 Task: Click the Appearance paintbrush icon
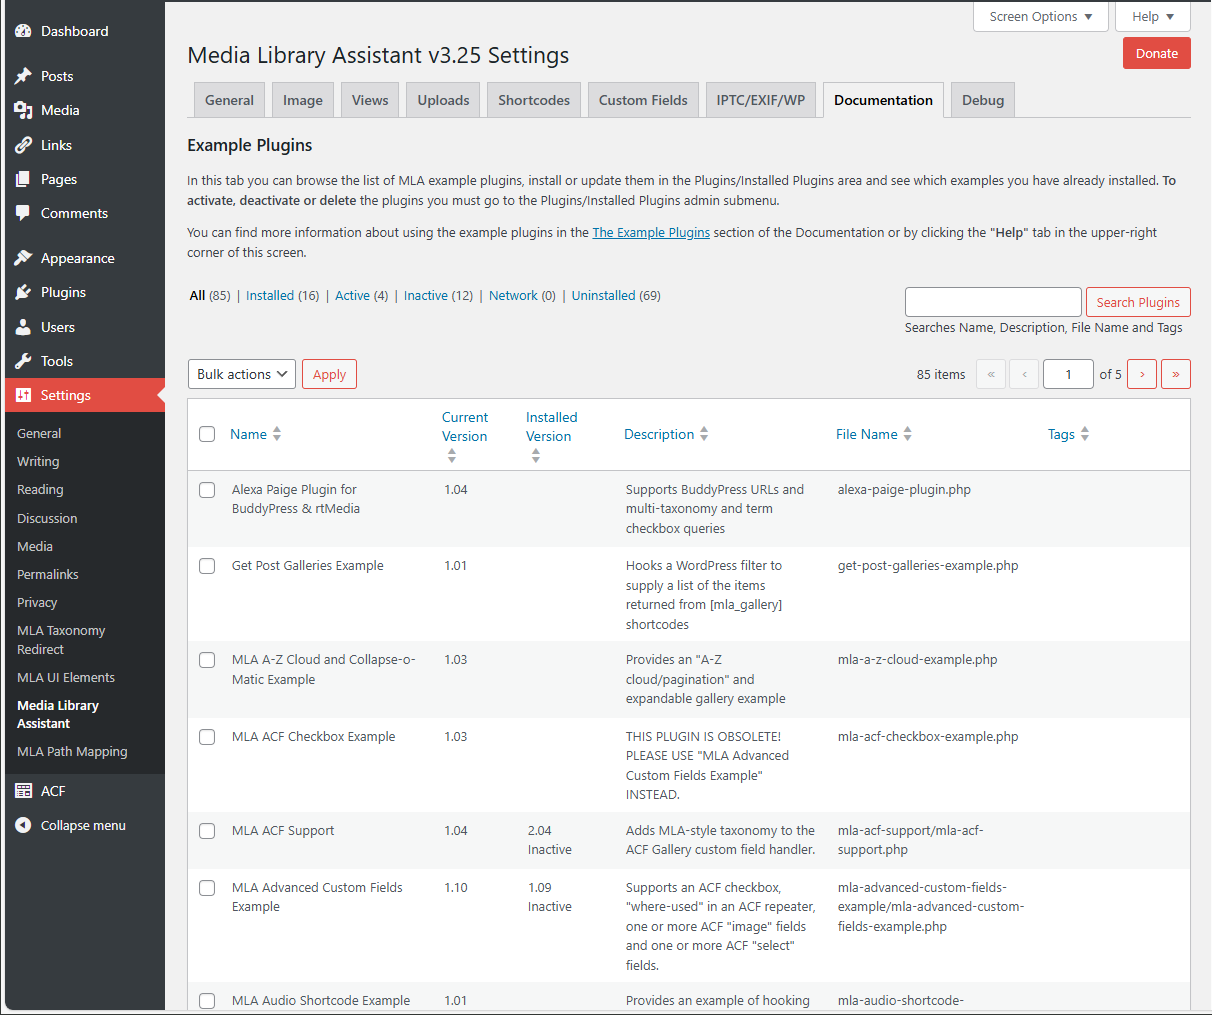click(x=24, y=257)
